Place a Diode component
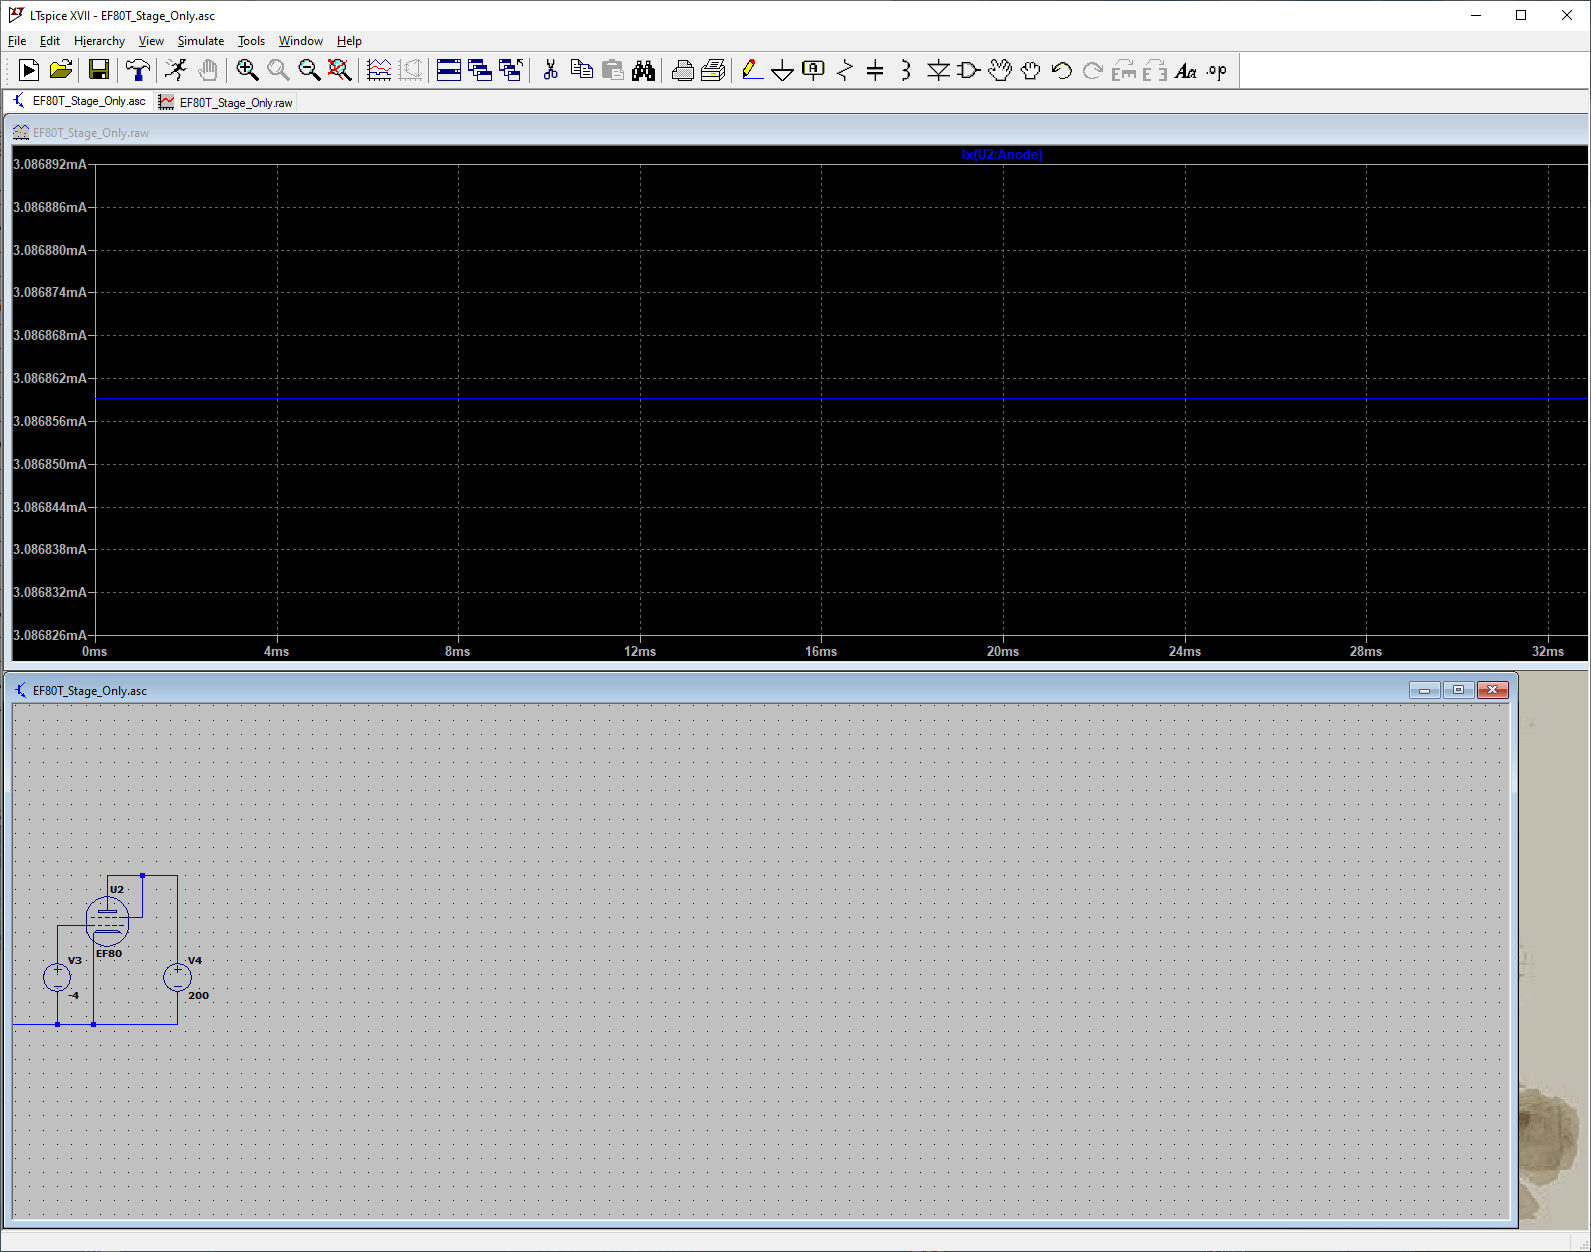 (x=938, y=70)
